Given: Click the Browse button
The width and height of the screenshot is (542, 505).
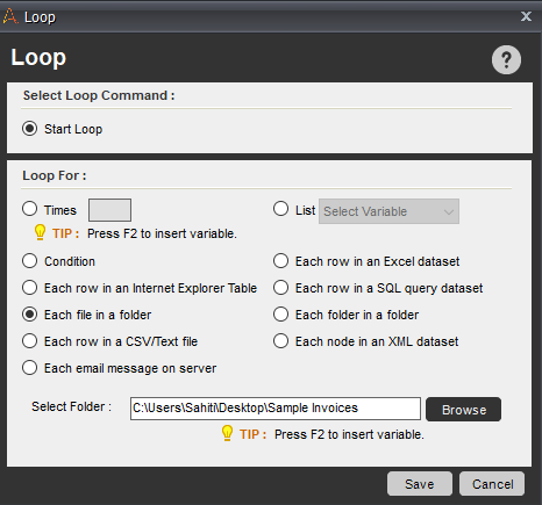Looking at the screenshot, I should click(463, 409).
